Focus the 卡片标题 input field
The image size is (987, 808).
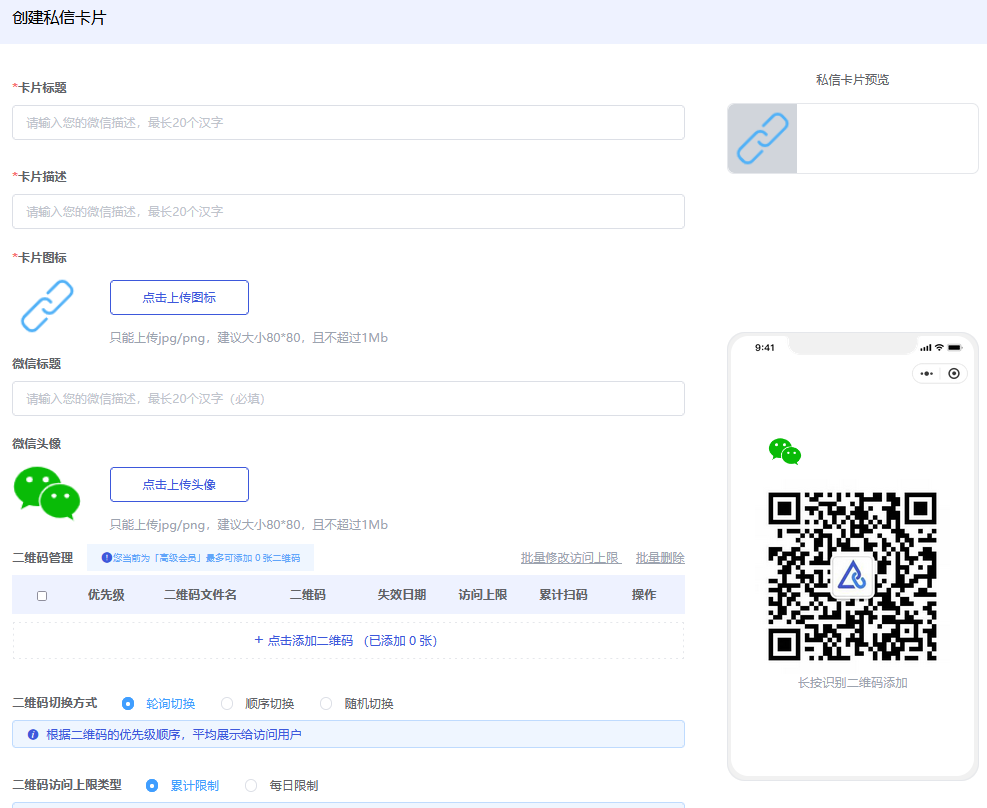point(348,123)
